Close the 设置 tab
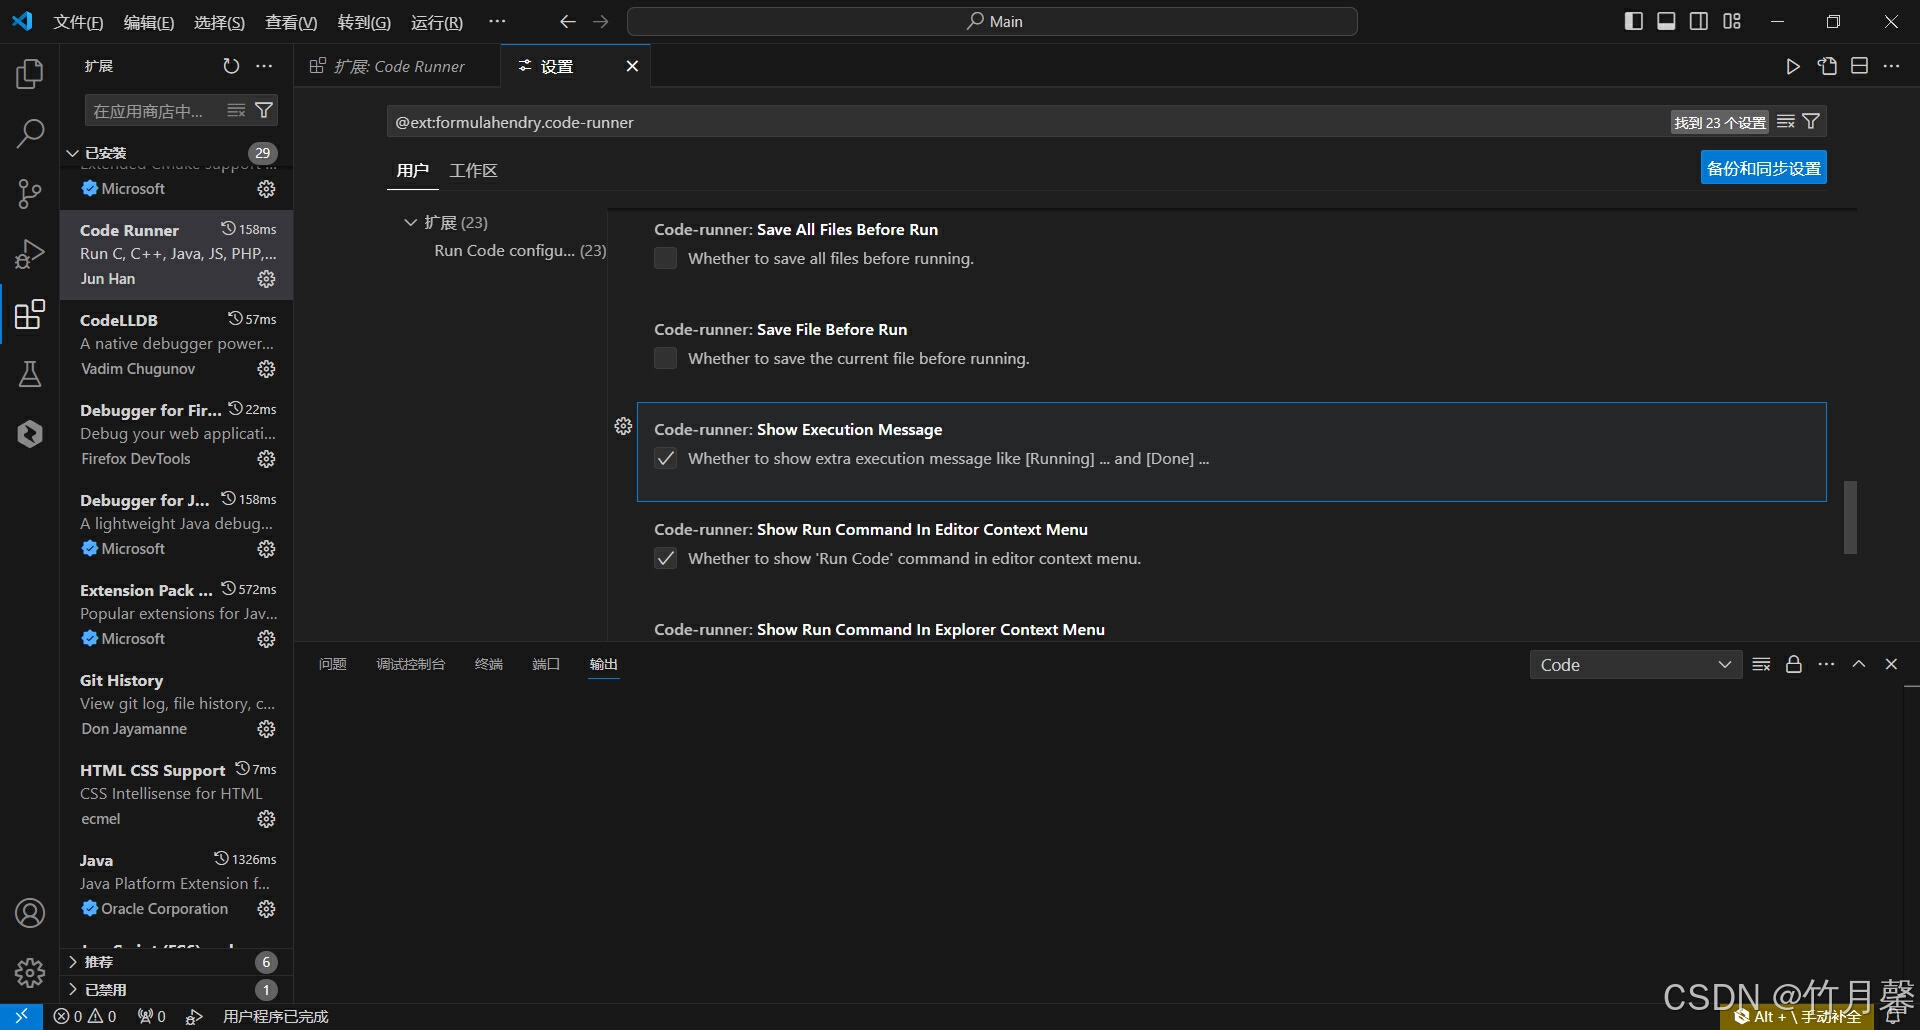This screenshot has height=1030, width=1920. (632, 66)
